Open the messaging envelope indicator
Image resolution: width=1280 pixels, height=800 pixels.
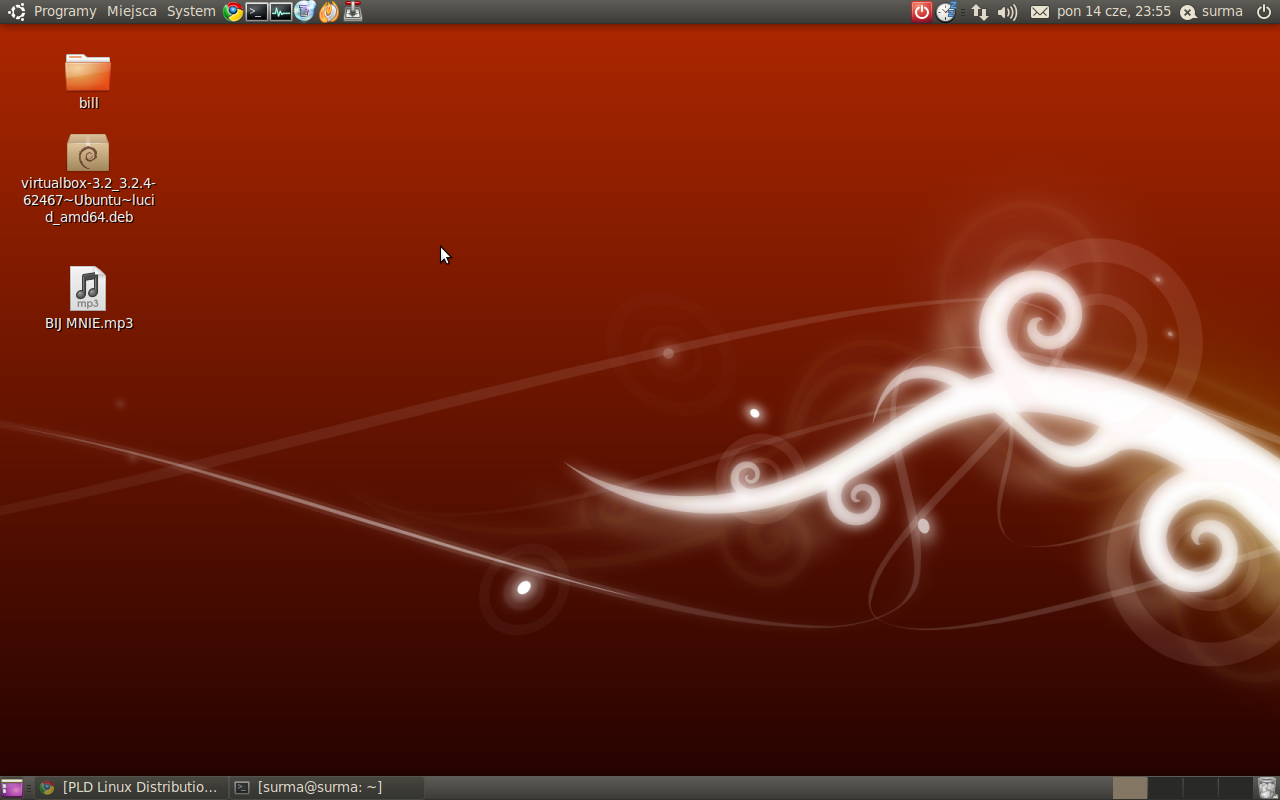point(1040,12)
